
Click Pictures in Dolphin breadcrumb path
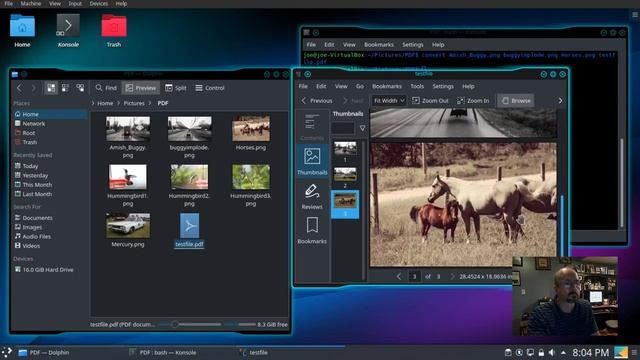point(134,103)
